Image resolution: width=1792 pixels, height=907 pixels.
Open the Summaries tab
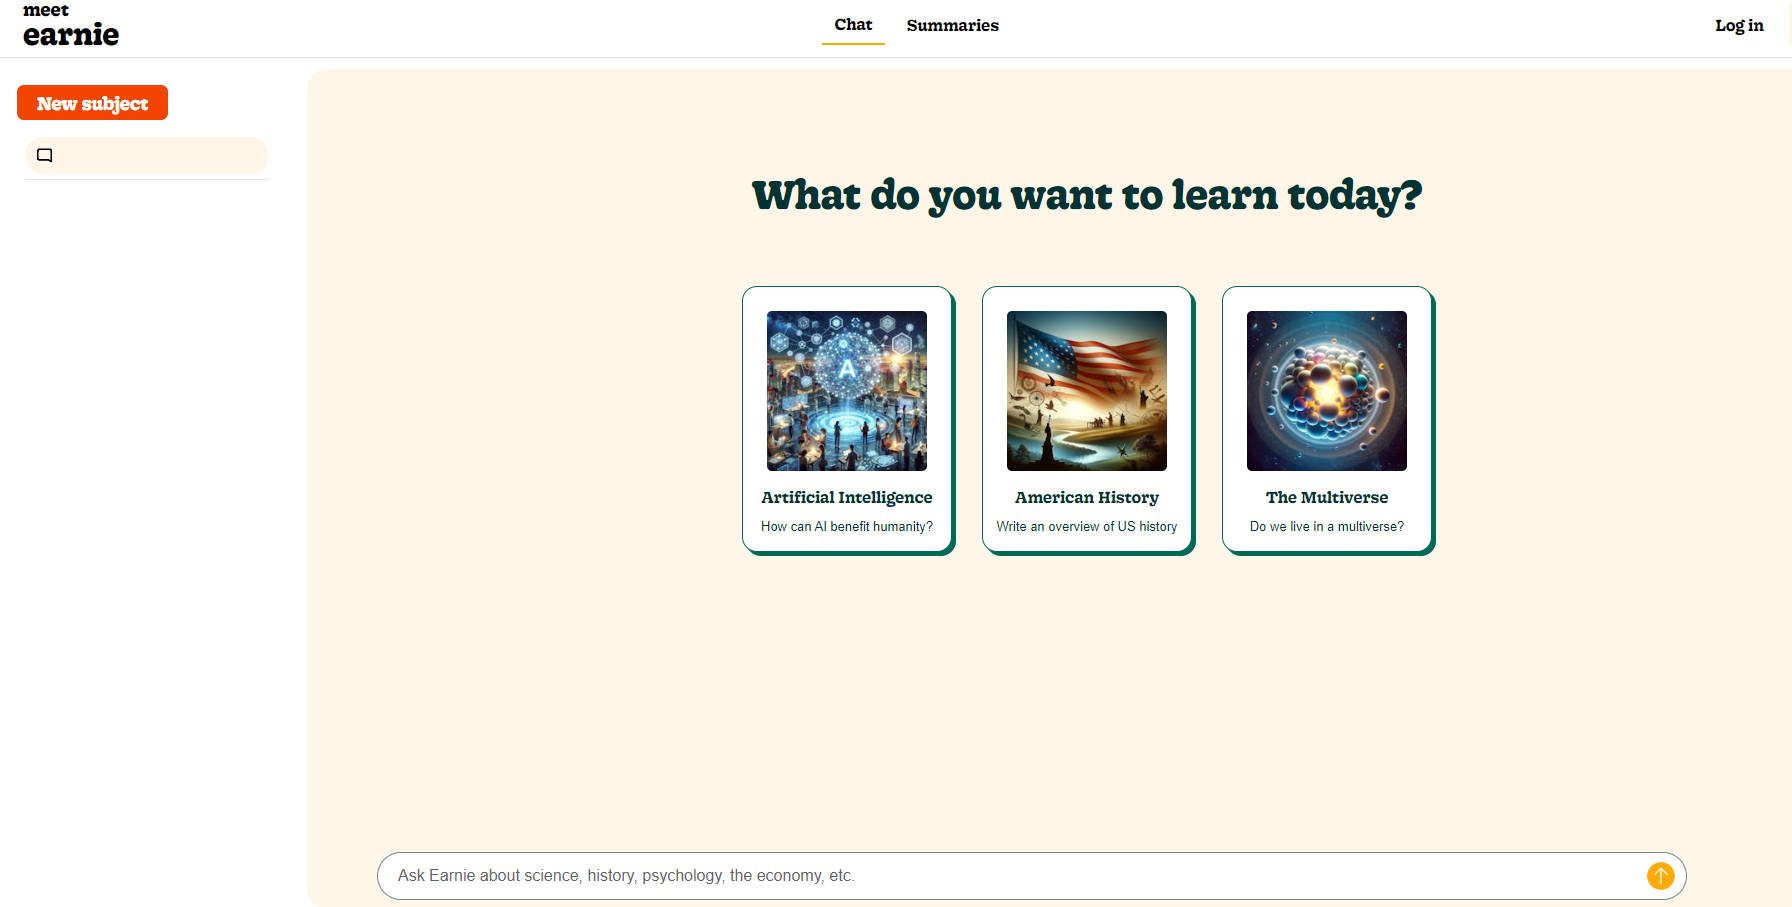click(952, 25)
